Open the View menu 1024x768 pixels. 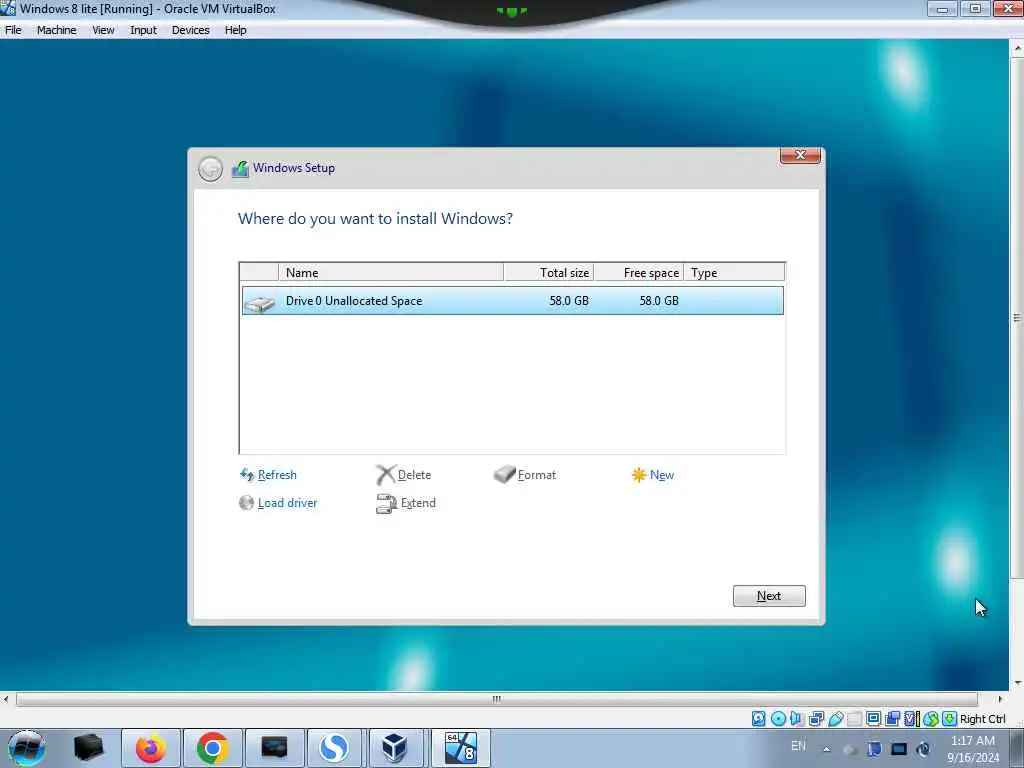tap(103, 30)
